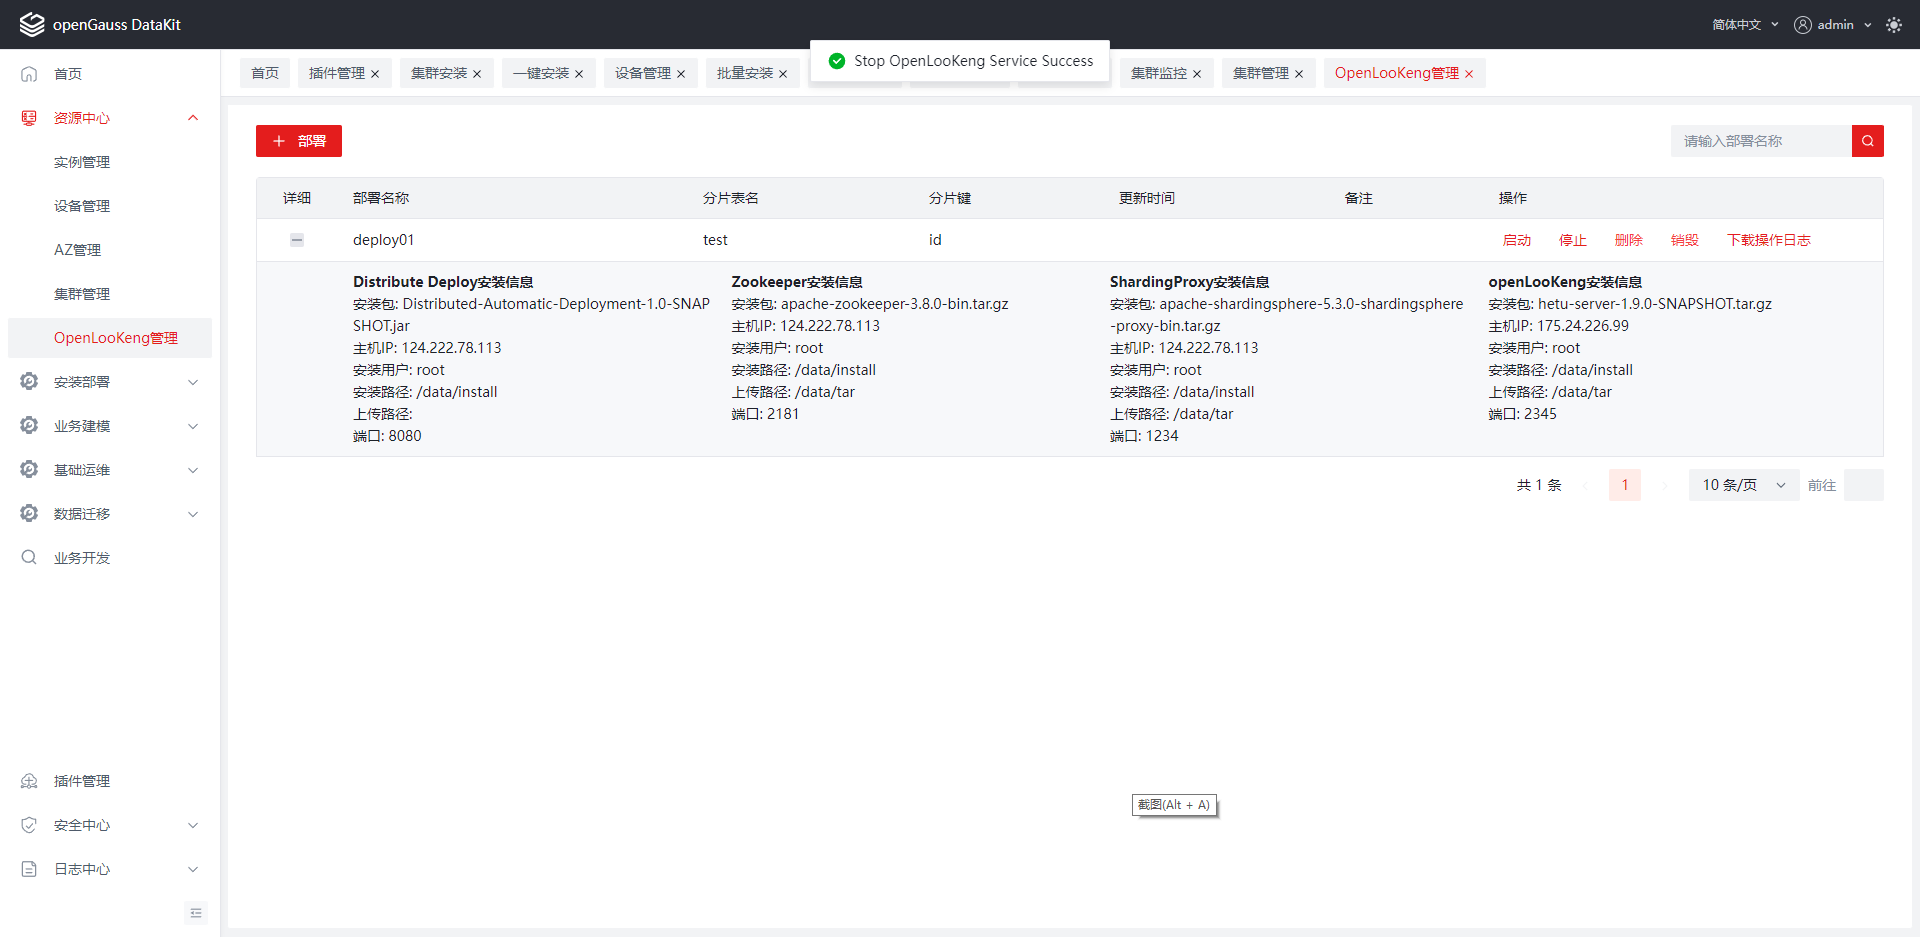Image resolution: width=1920 pixels, height=937 pixels.
Task: Click the 首页 home icon in sidebar
Action: [29, 74]
